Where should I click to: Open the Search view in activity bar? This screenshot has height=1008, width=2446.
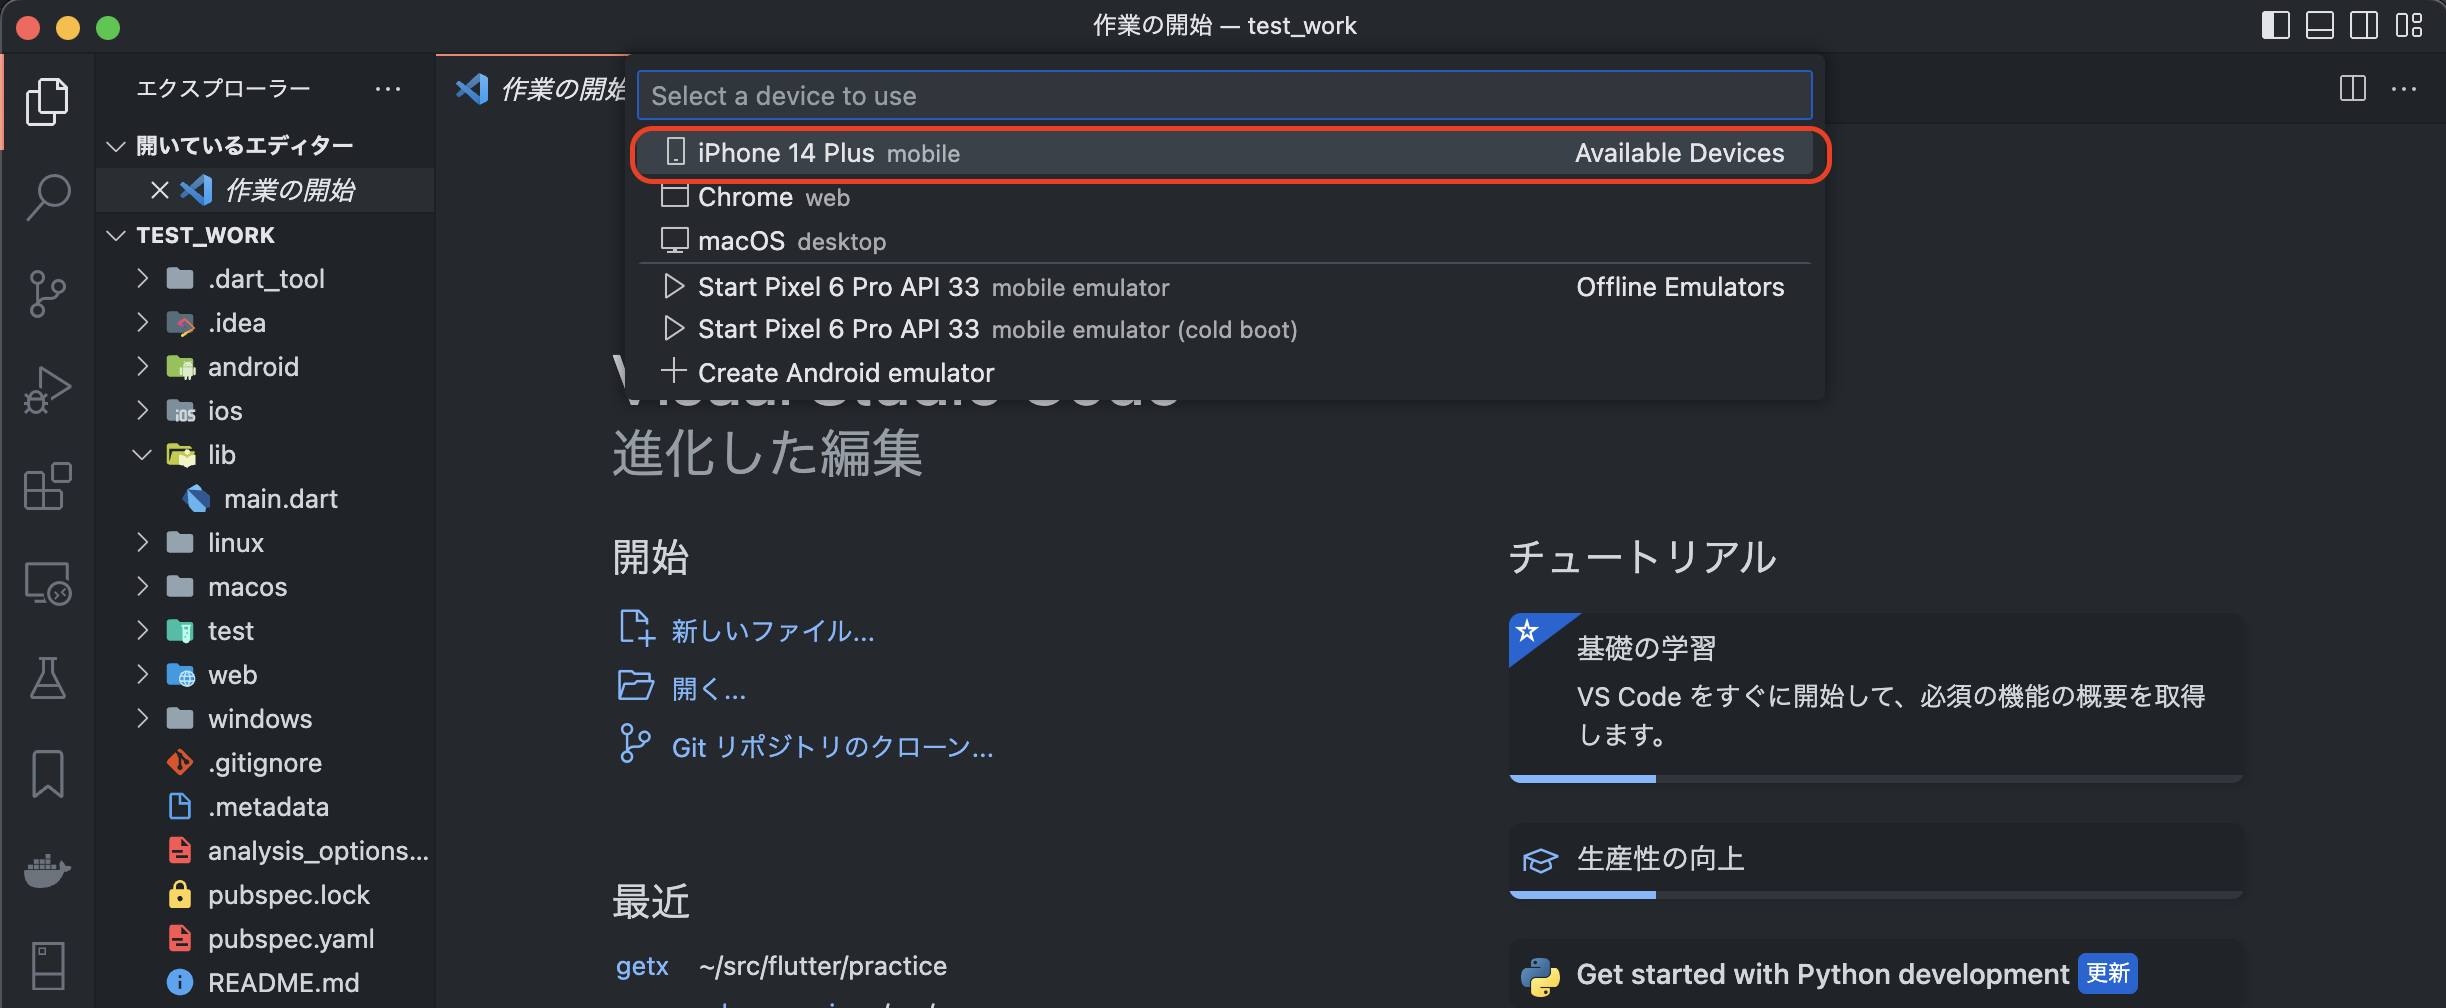[48, 197]
